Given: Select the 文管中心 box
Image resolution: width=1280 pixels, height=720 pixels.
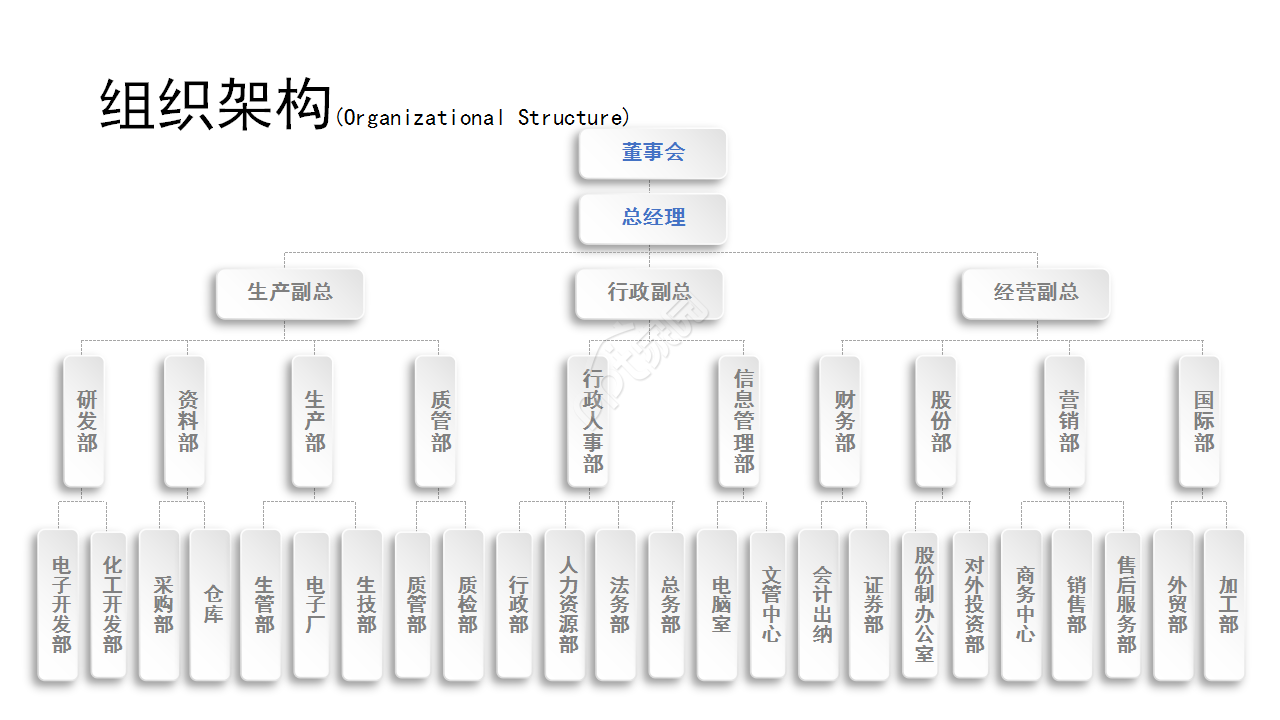Looking at the screenshot, I should (768, 604).
